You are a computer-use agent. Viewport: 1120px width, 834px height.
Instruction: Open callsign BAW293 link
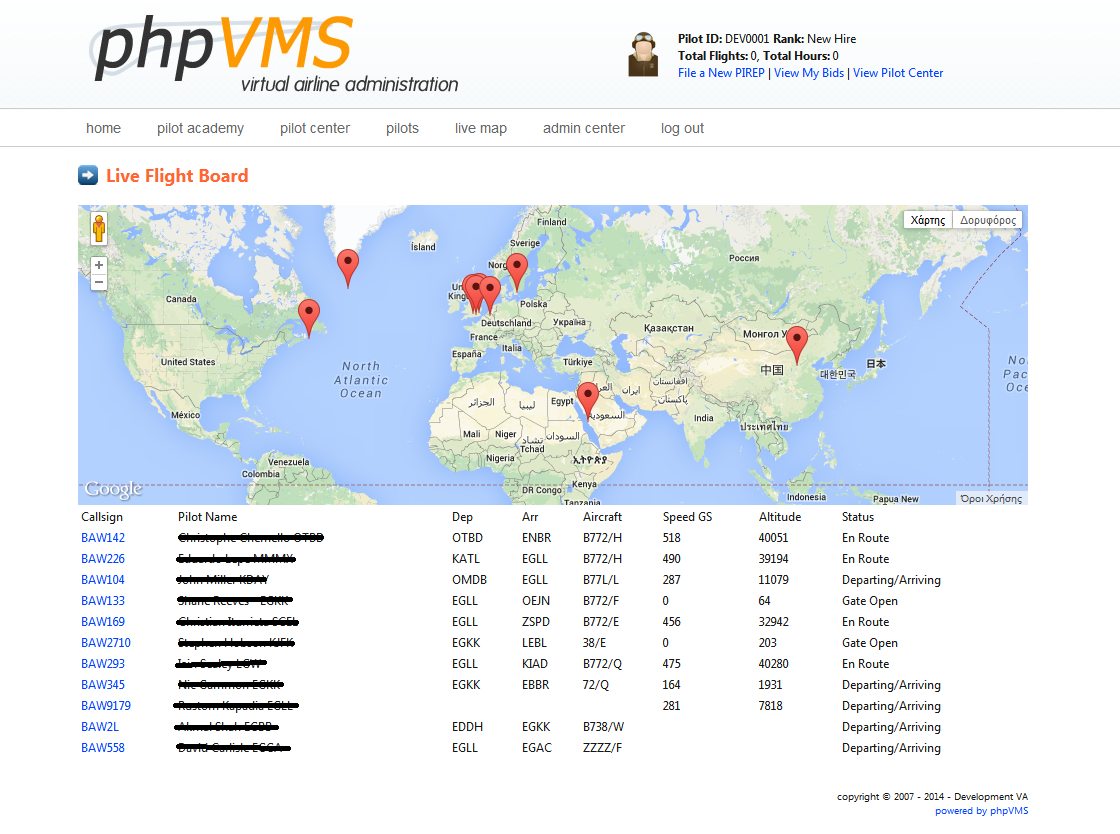[x=103, y=663]
